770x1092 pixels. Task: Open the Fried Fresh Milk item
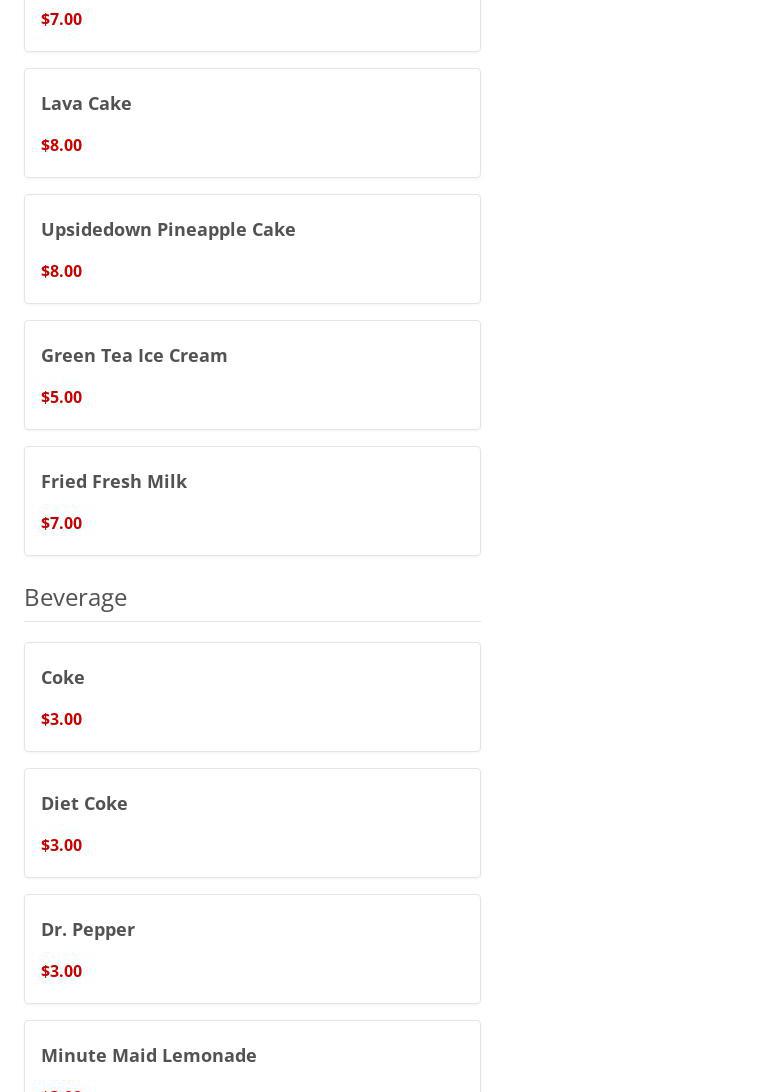[x=114, y=481]
